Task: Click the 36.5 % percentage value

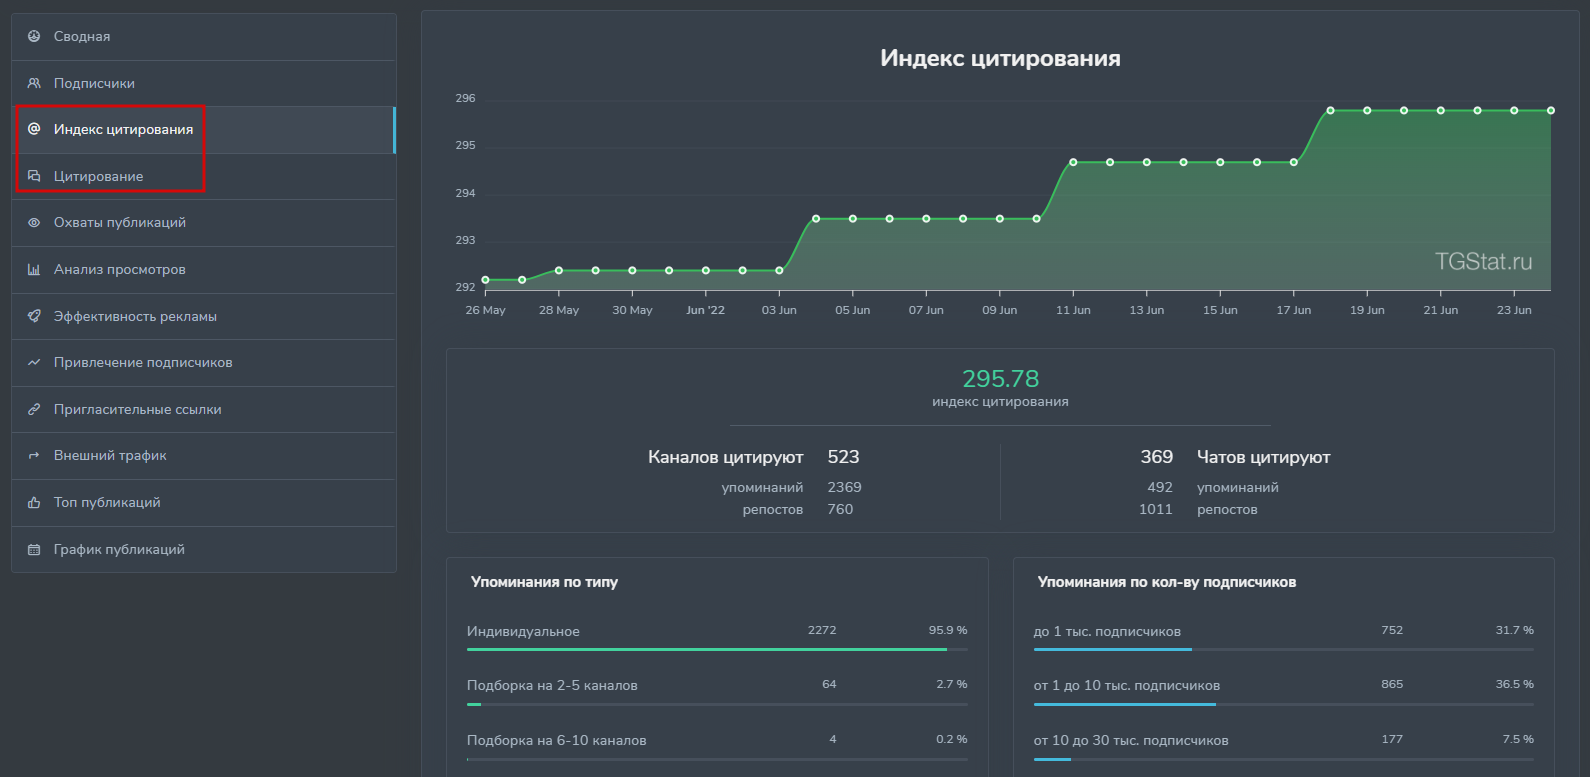Action: [x=1514, y=684]
